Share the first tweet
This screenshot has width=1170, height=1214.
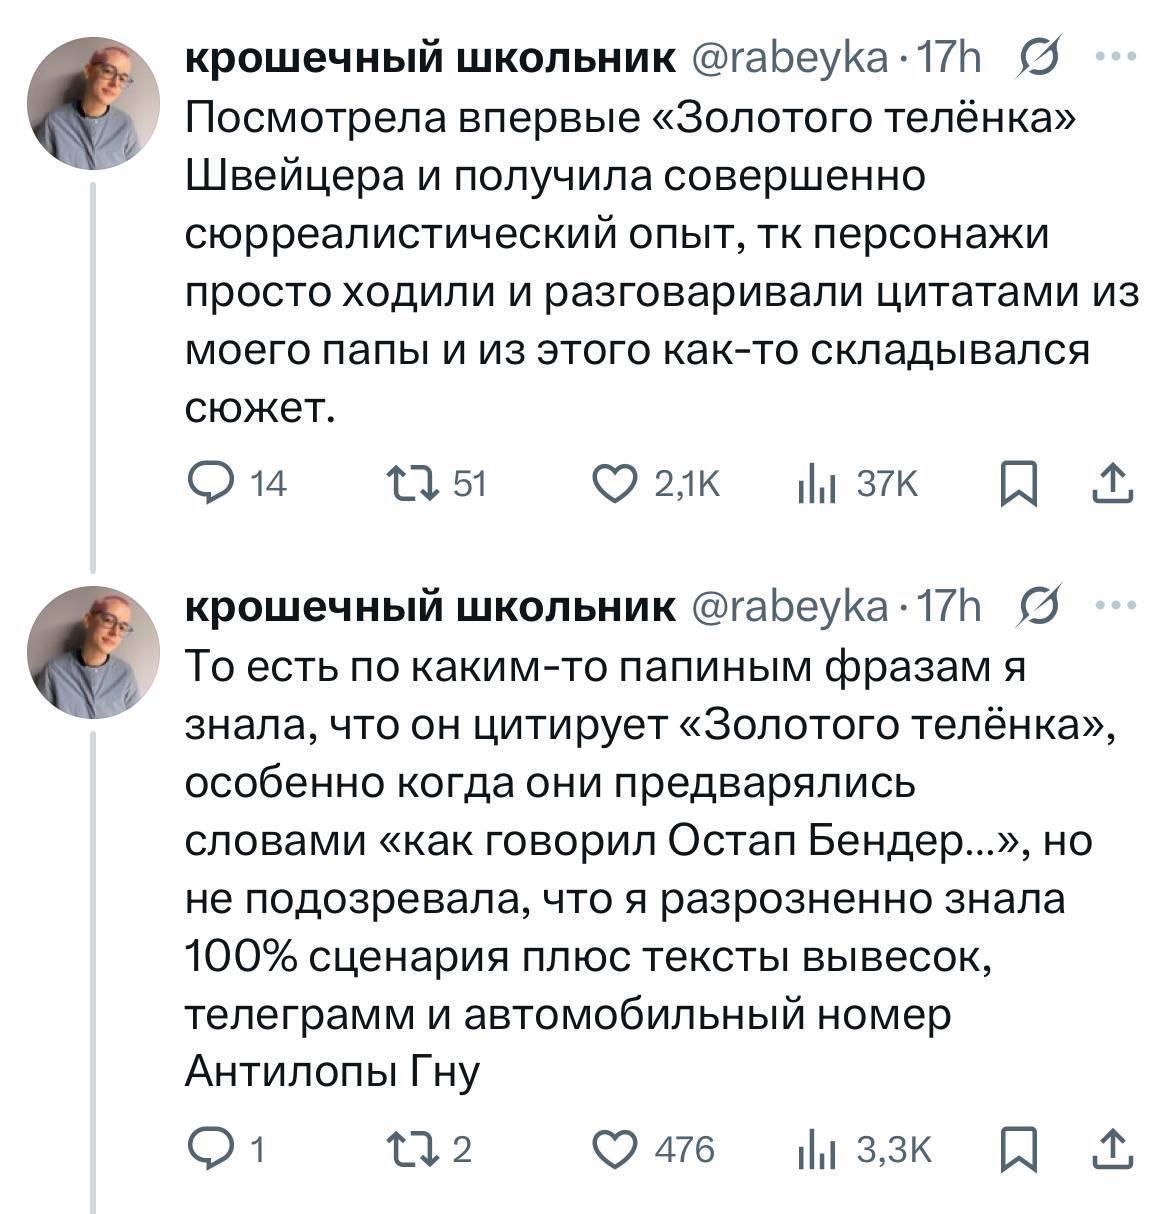click(x=1112, y=485)
